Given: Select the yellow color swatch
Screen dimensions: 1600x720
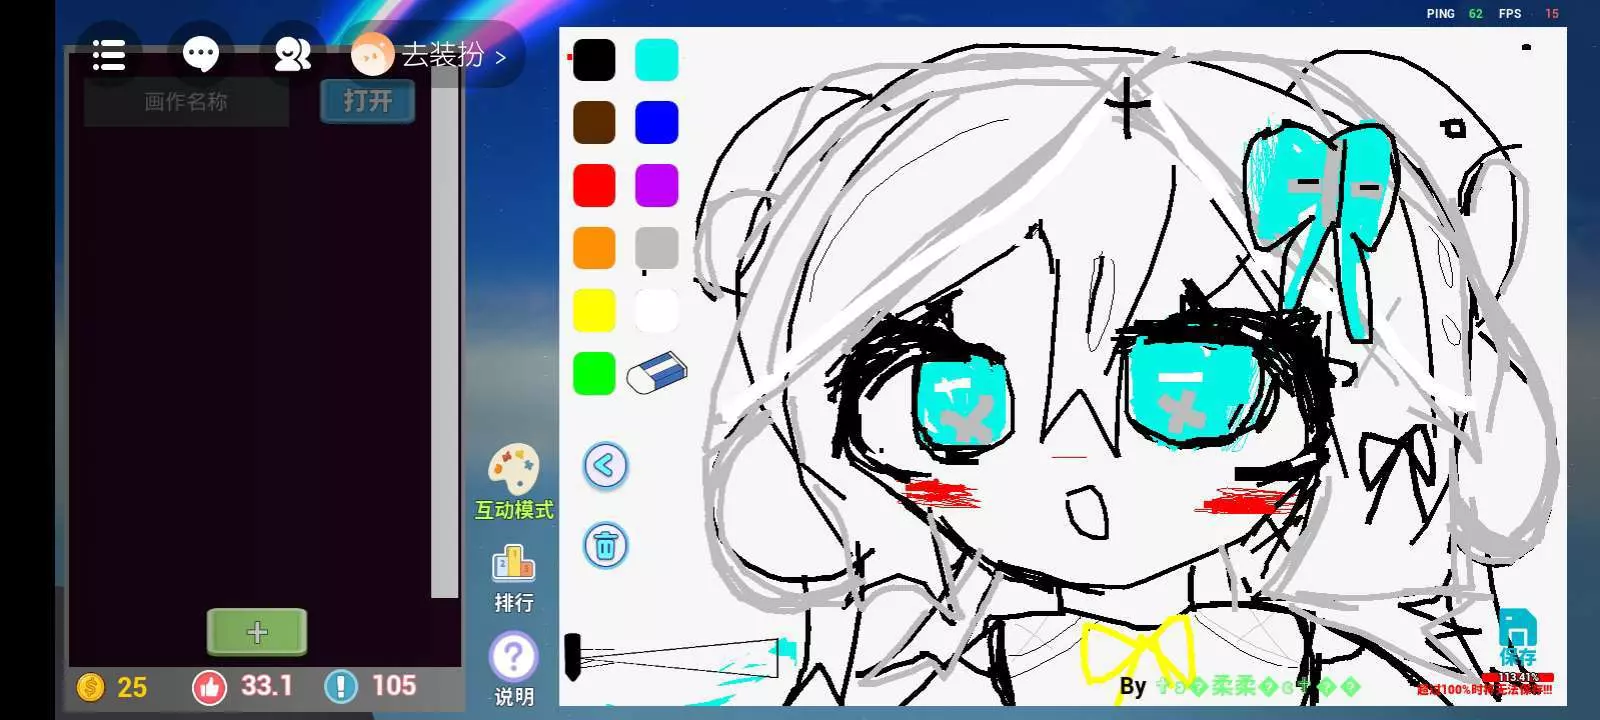Looking at the screenshot, I should coord(594,311).
